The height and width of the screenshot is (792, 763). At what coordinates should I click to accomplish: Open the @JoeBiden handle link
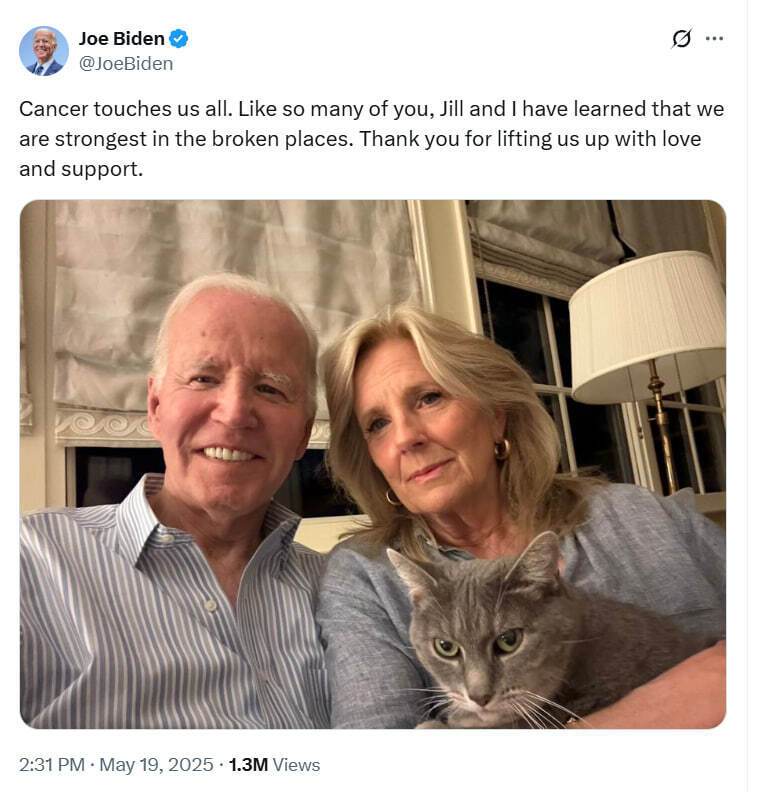(x=126, y=63)
